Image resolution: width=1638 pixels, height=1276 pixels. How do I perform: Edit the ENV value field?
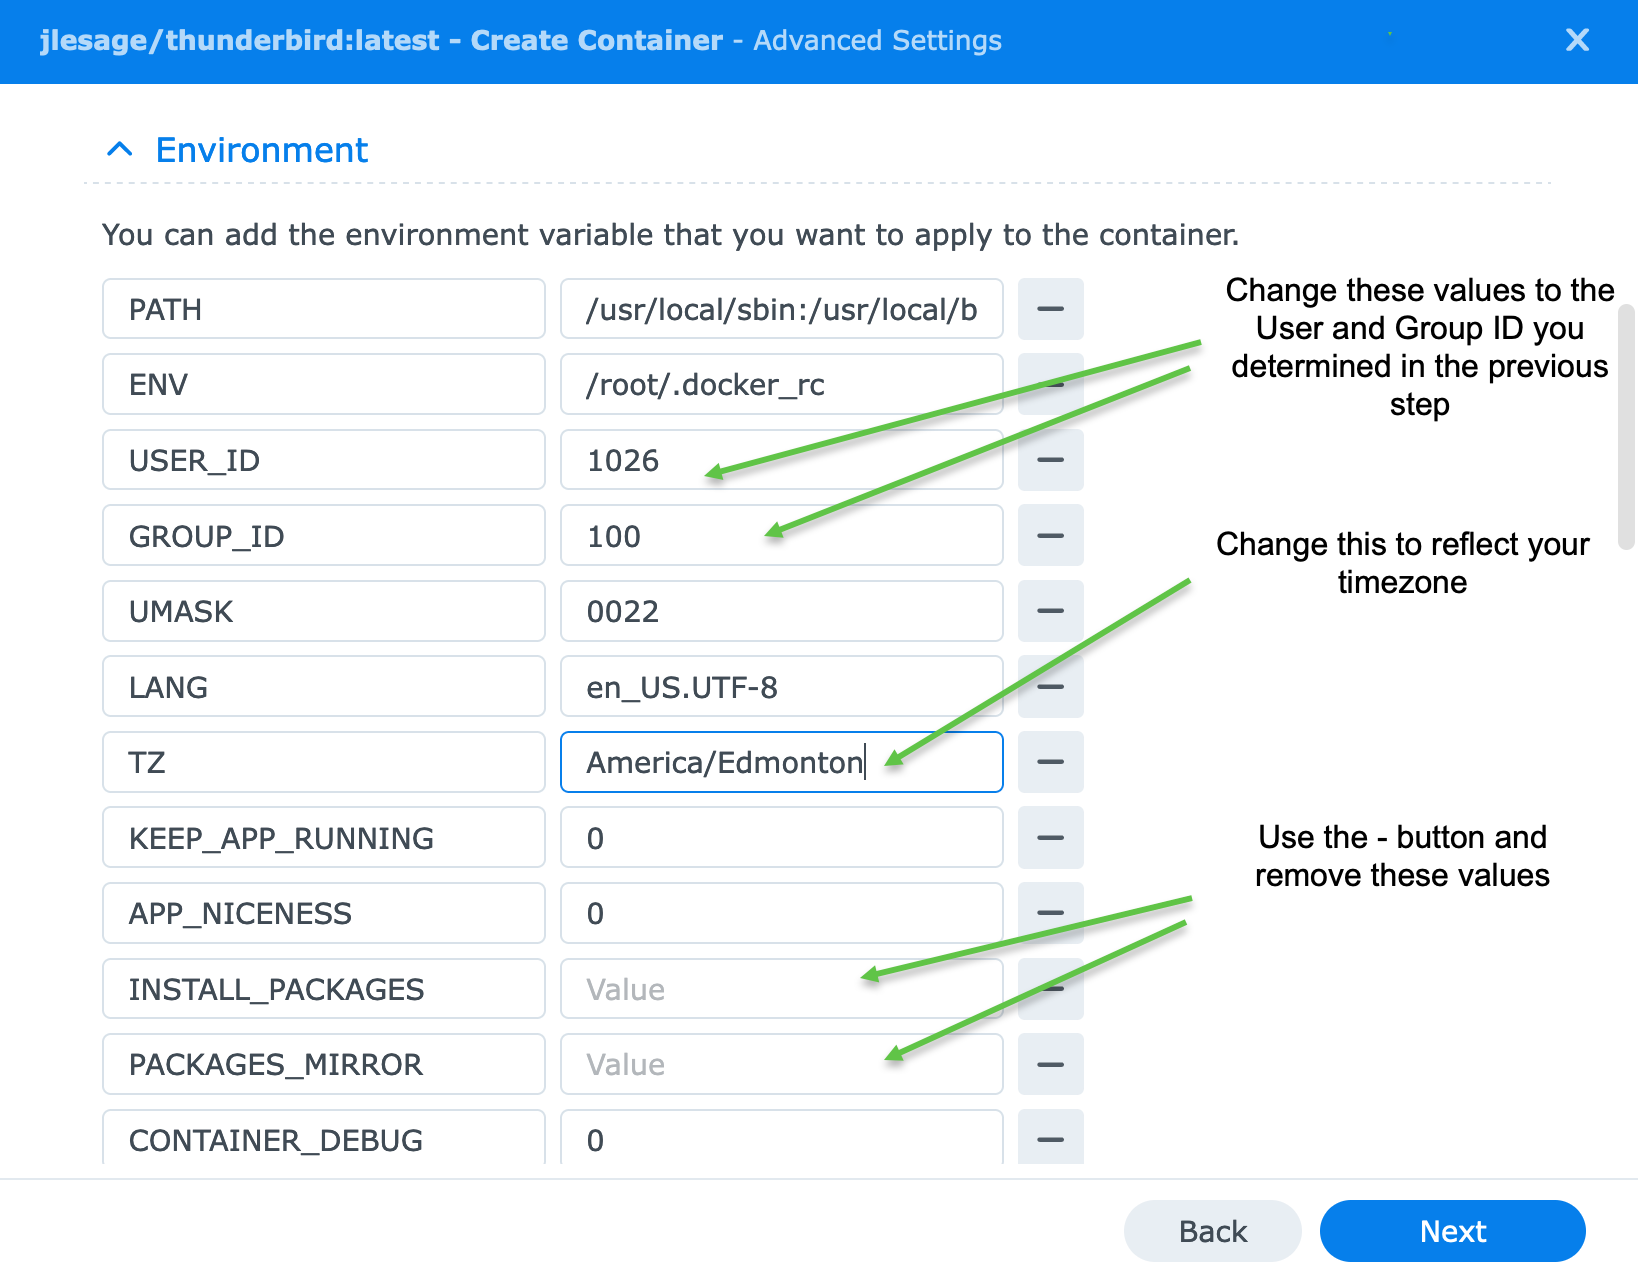point(781,384)
